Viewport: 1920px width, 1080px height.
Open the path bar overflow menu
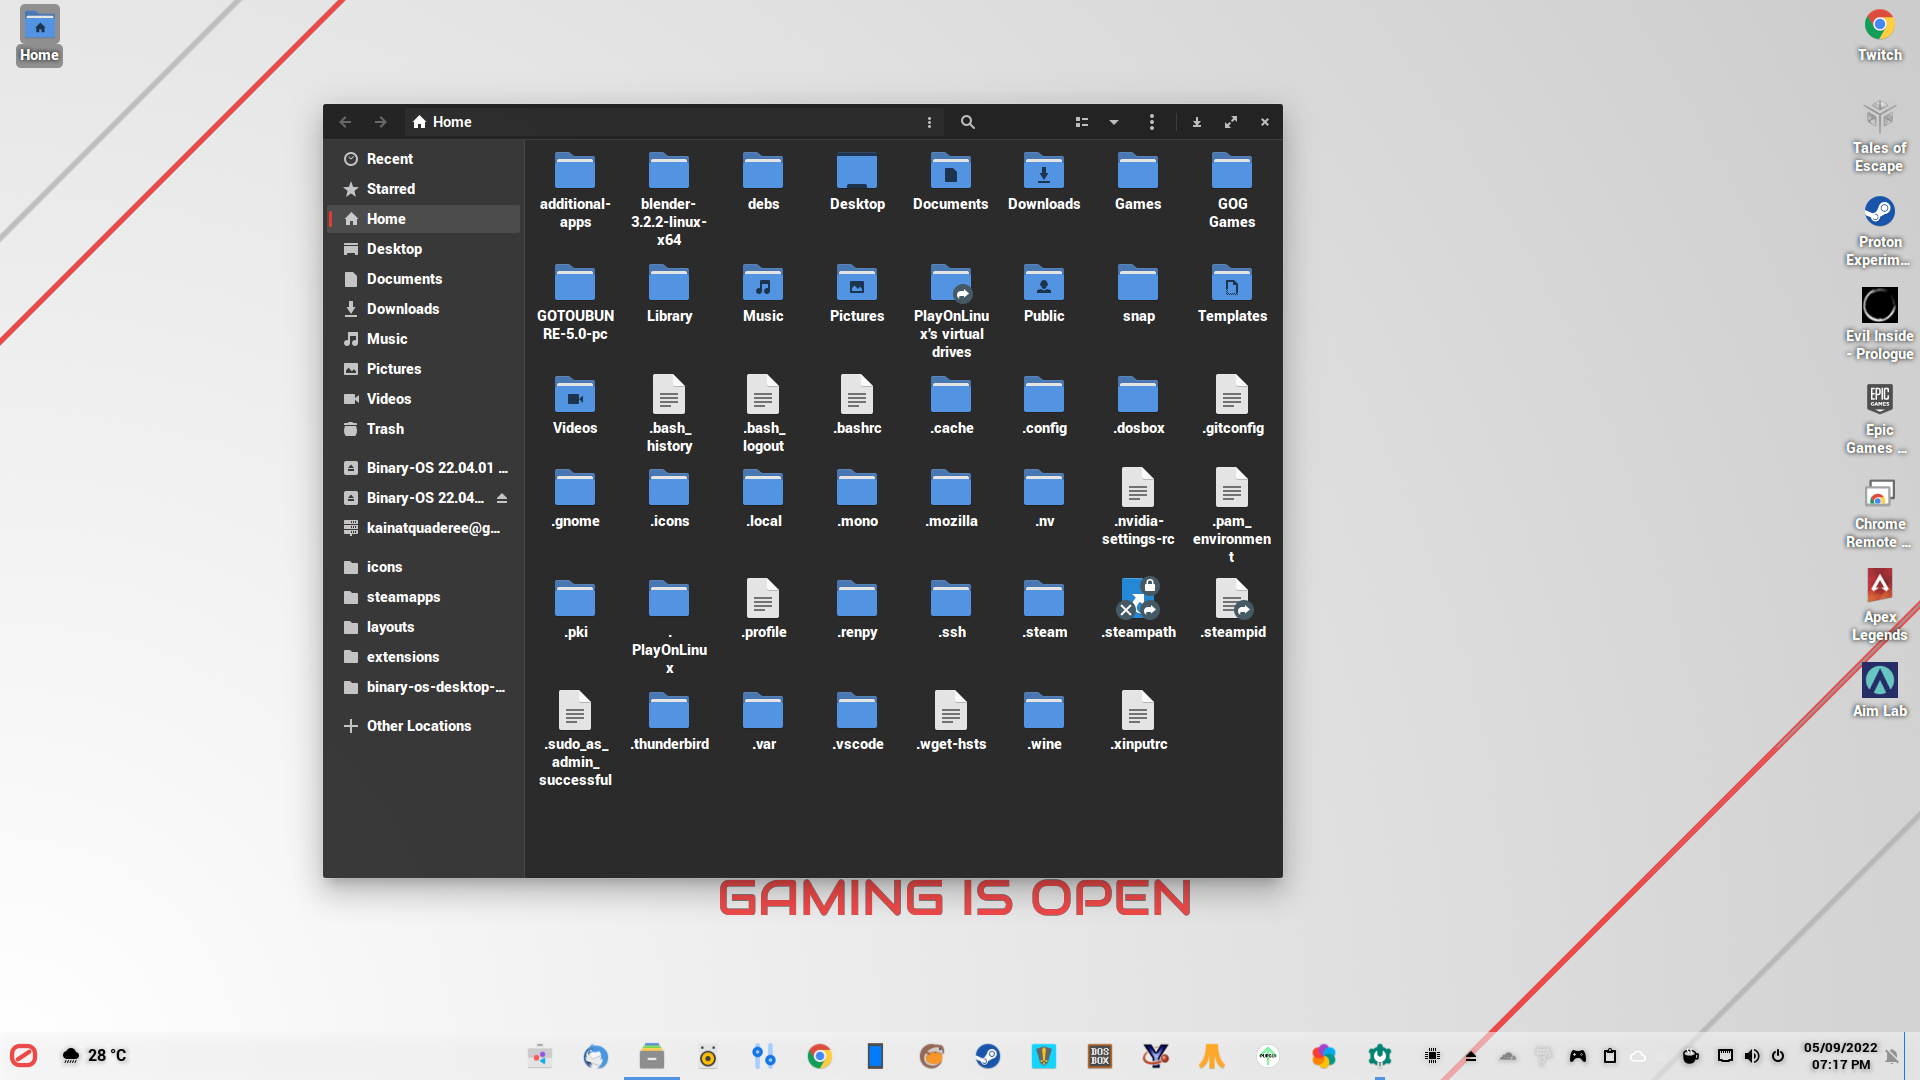pos(929,121)
